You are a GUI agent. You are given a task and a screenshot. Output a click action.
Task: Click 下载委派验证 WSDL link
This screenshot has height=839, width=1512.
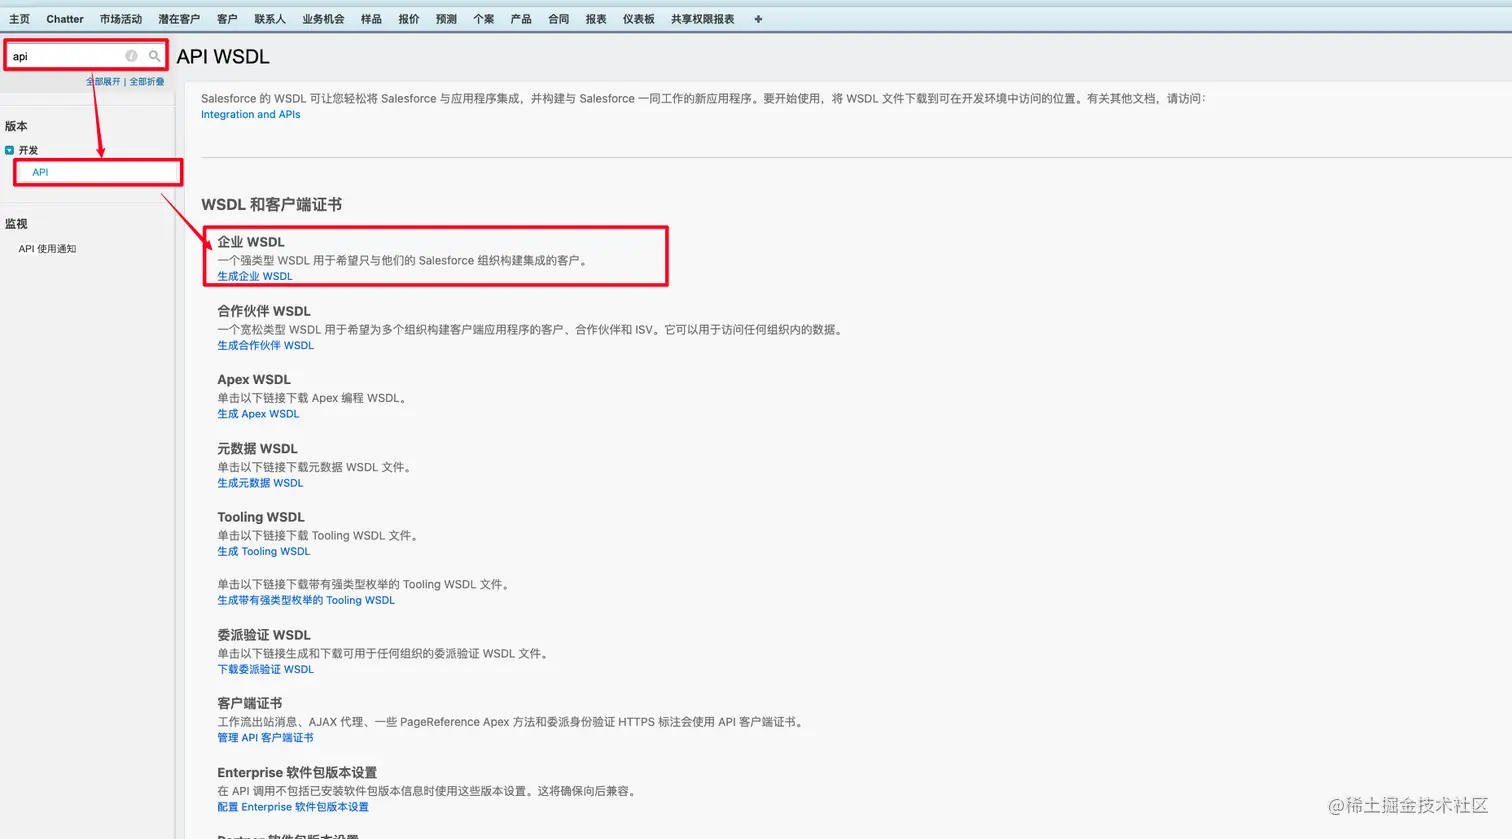(266, 669)
